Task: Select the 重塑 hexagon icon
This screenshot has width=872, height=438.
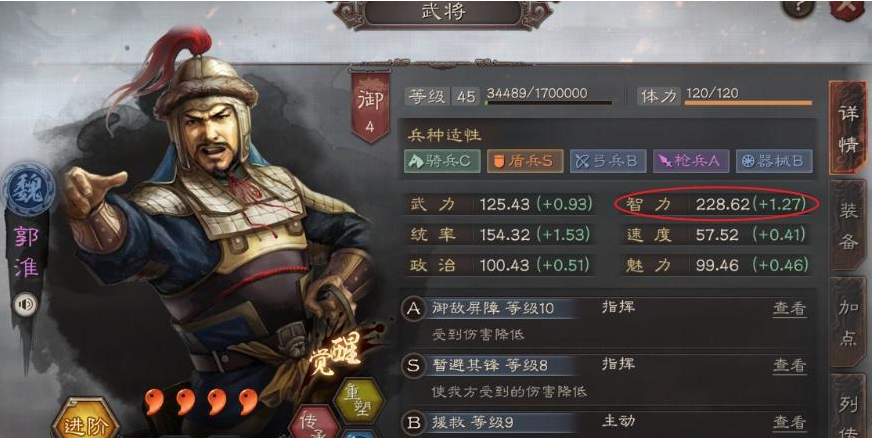Action: coord(359,401)
